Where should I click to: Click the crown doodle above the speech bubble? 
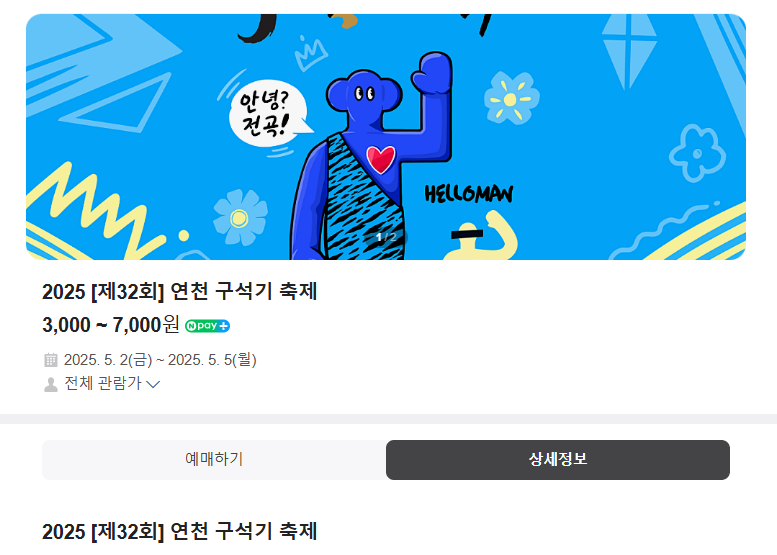[310, 53]
